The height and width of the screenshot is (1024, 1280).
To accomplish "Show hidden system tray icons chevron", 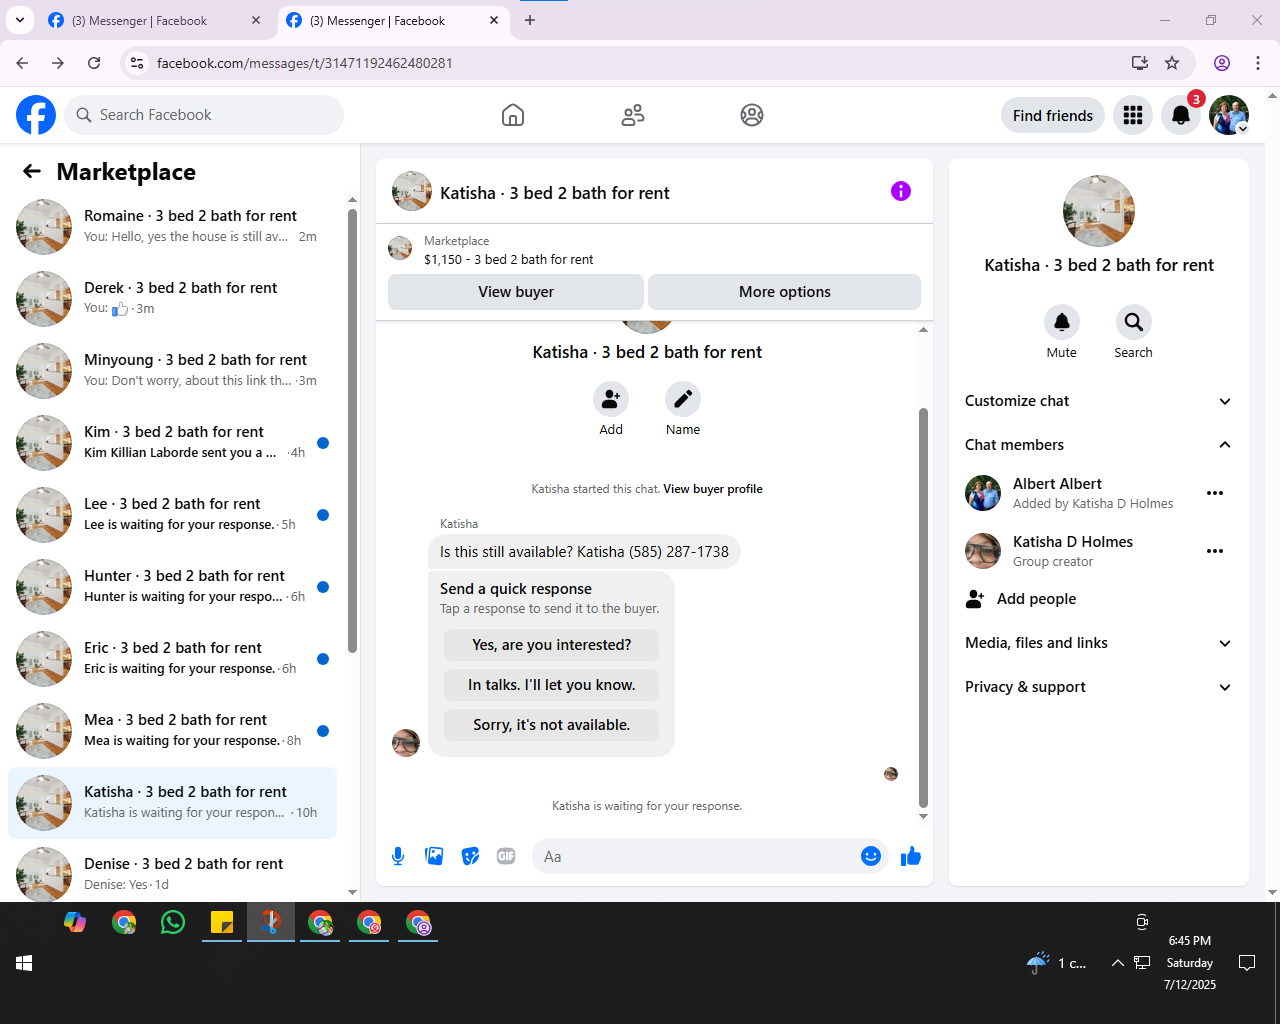I will pos(1117,963).
